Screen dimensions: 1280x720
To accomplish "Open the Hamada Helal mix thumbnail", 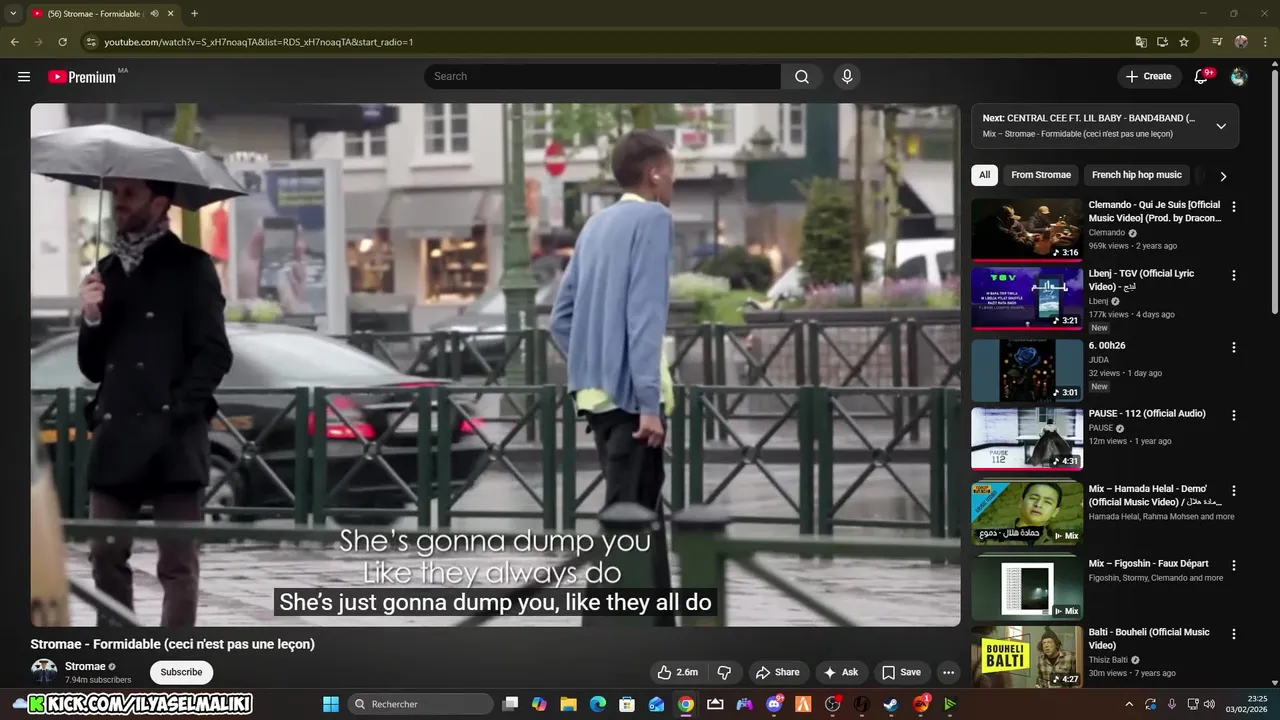I will click(x=1027, y=514).
